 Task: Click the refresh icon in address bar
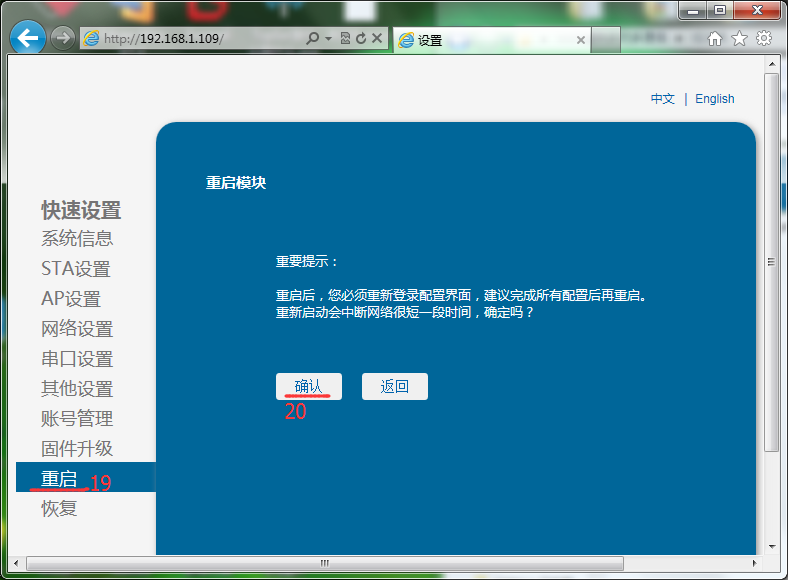click(360, 38)
